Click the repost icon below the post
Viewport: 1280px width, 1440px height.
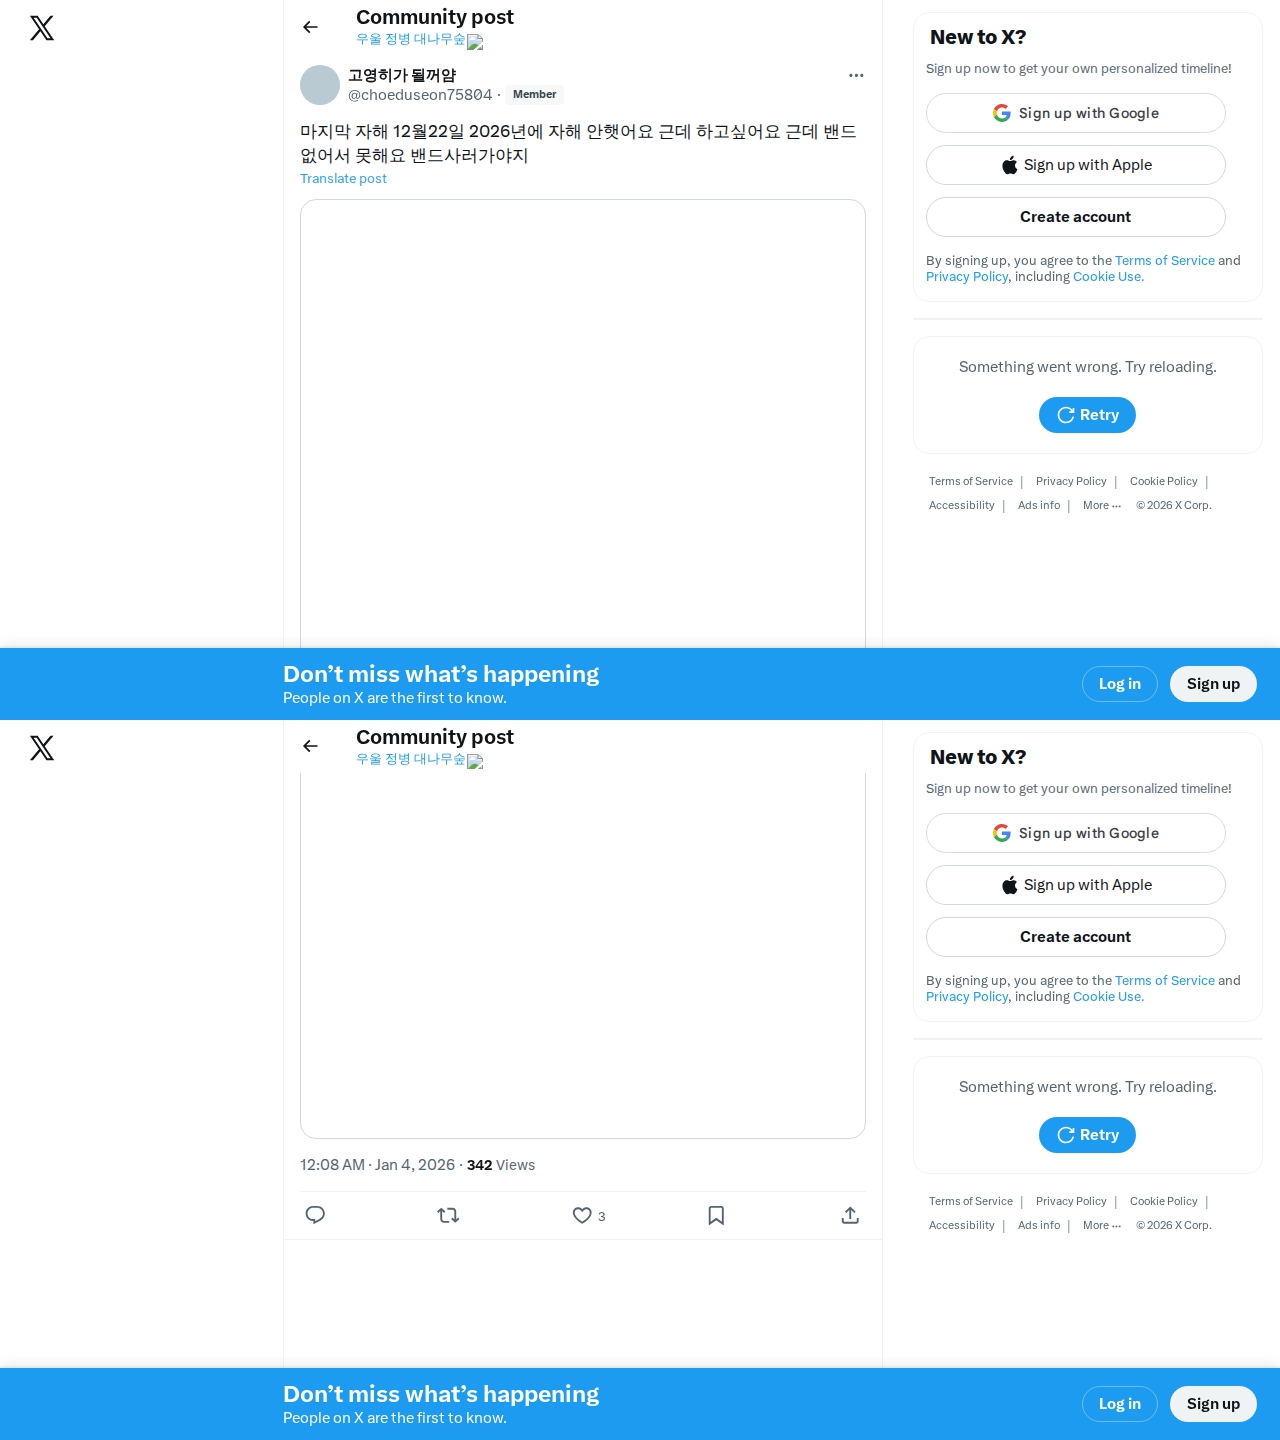tap(448, 1215)
